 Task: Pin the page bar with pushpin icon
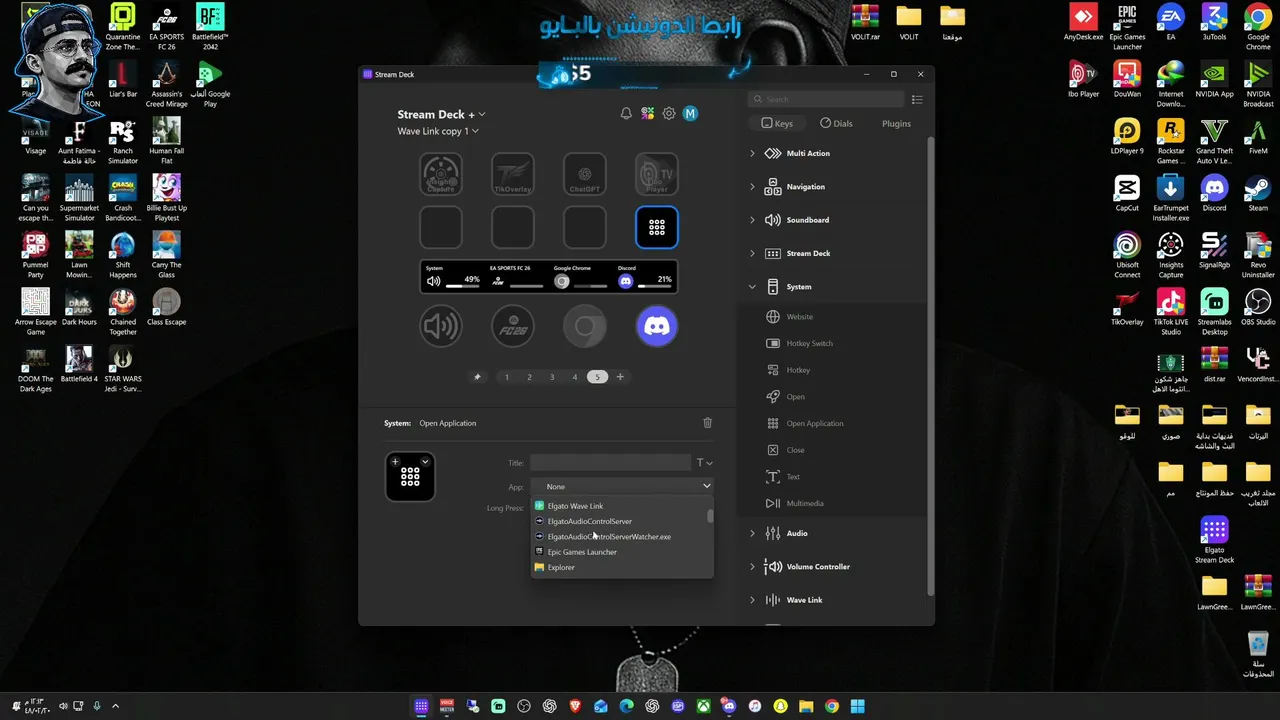[x=477, y=377]
